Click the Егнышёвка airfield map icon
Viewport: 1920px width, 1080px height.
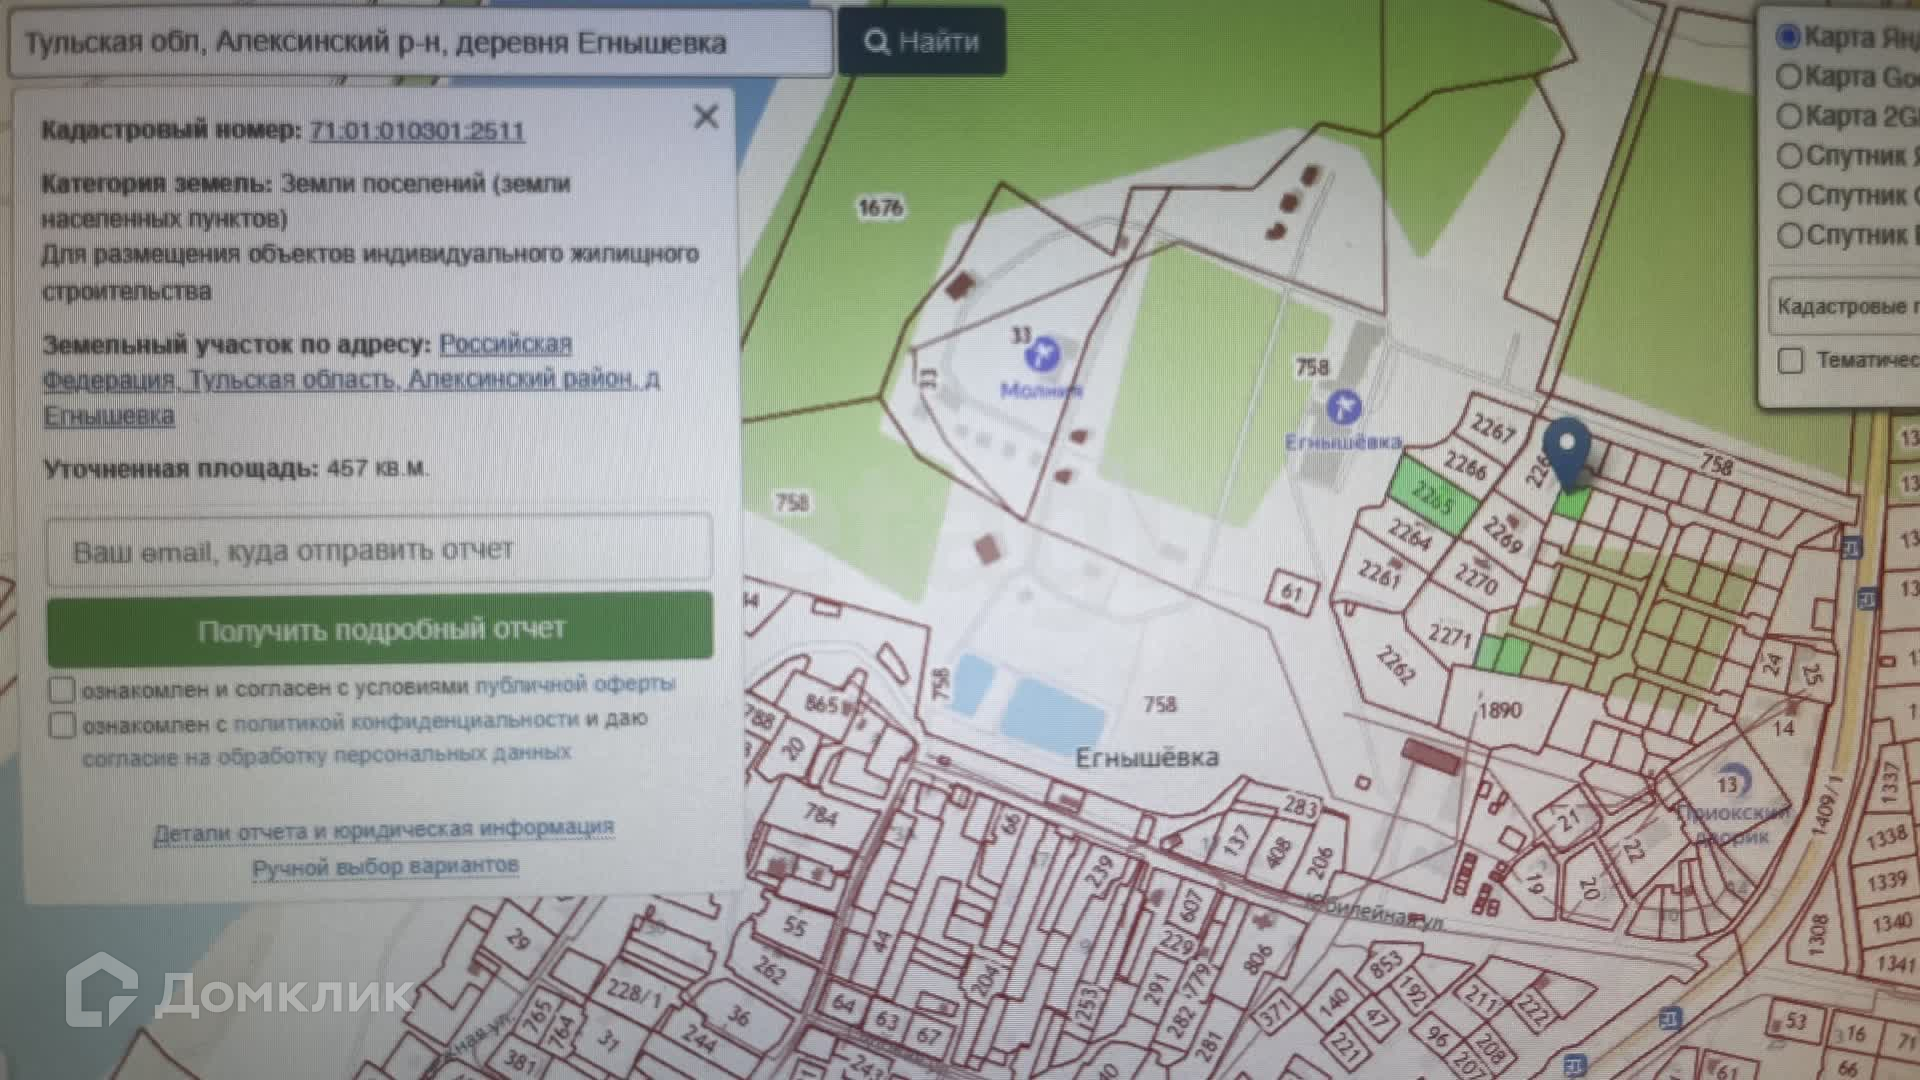point(1343,408)
